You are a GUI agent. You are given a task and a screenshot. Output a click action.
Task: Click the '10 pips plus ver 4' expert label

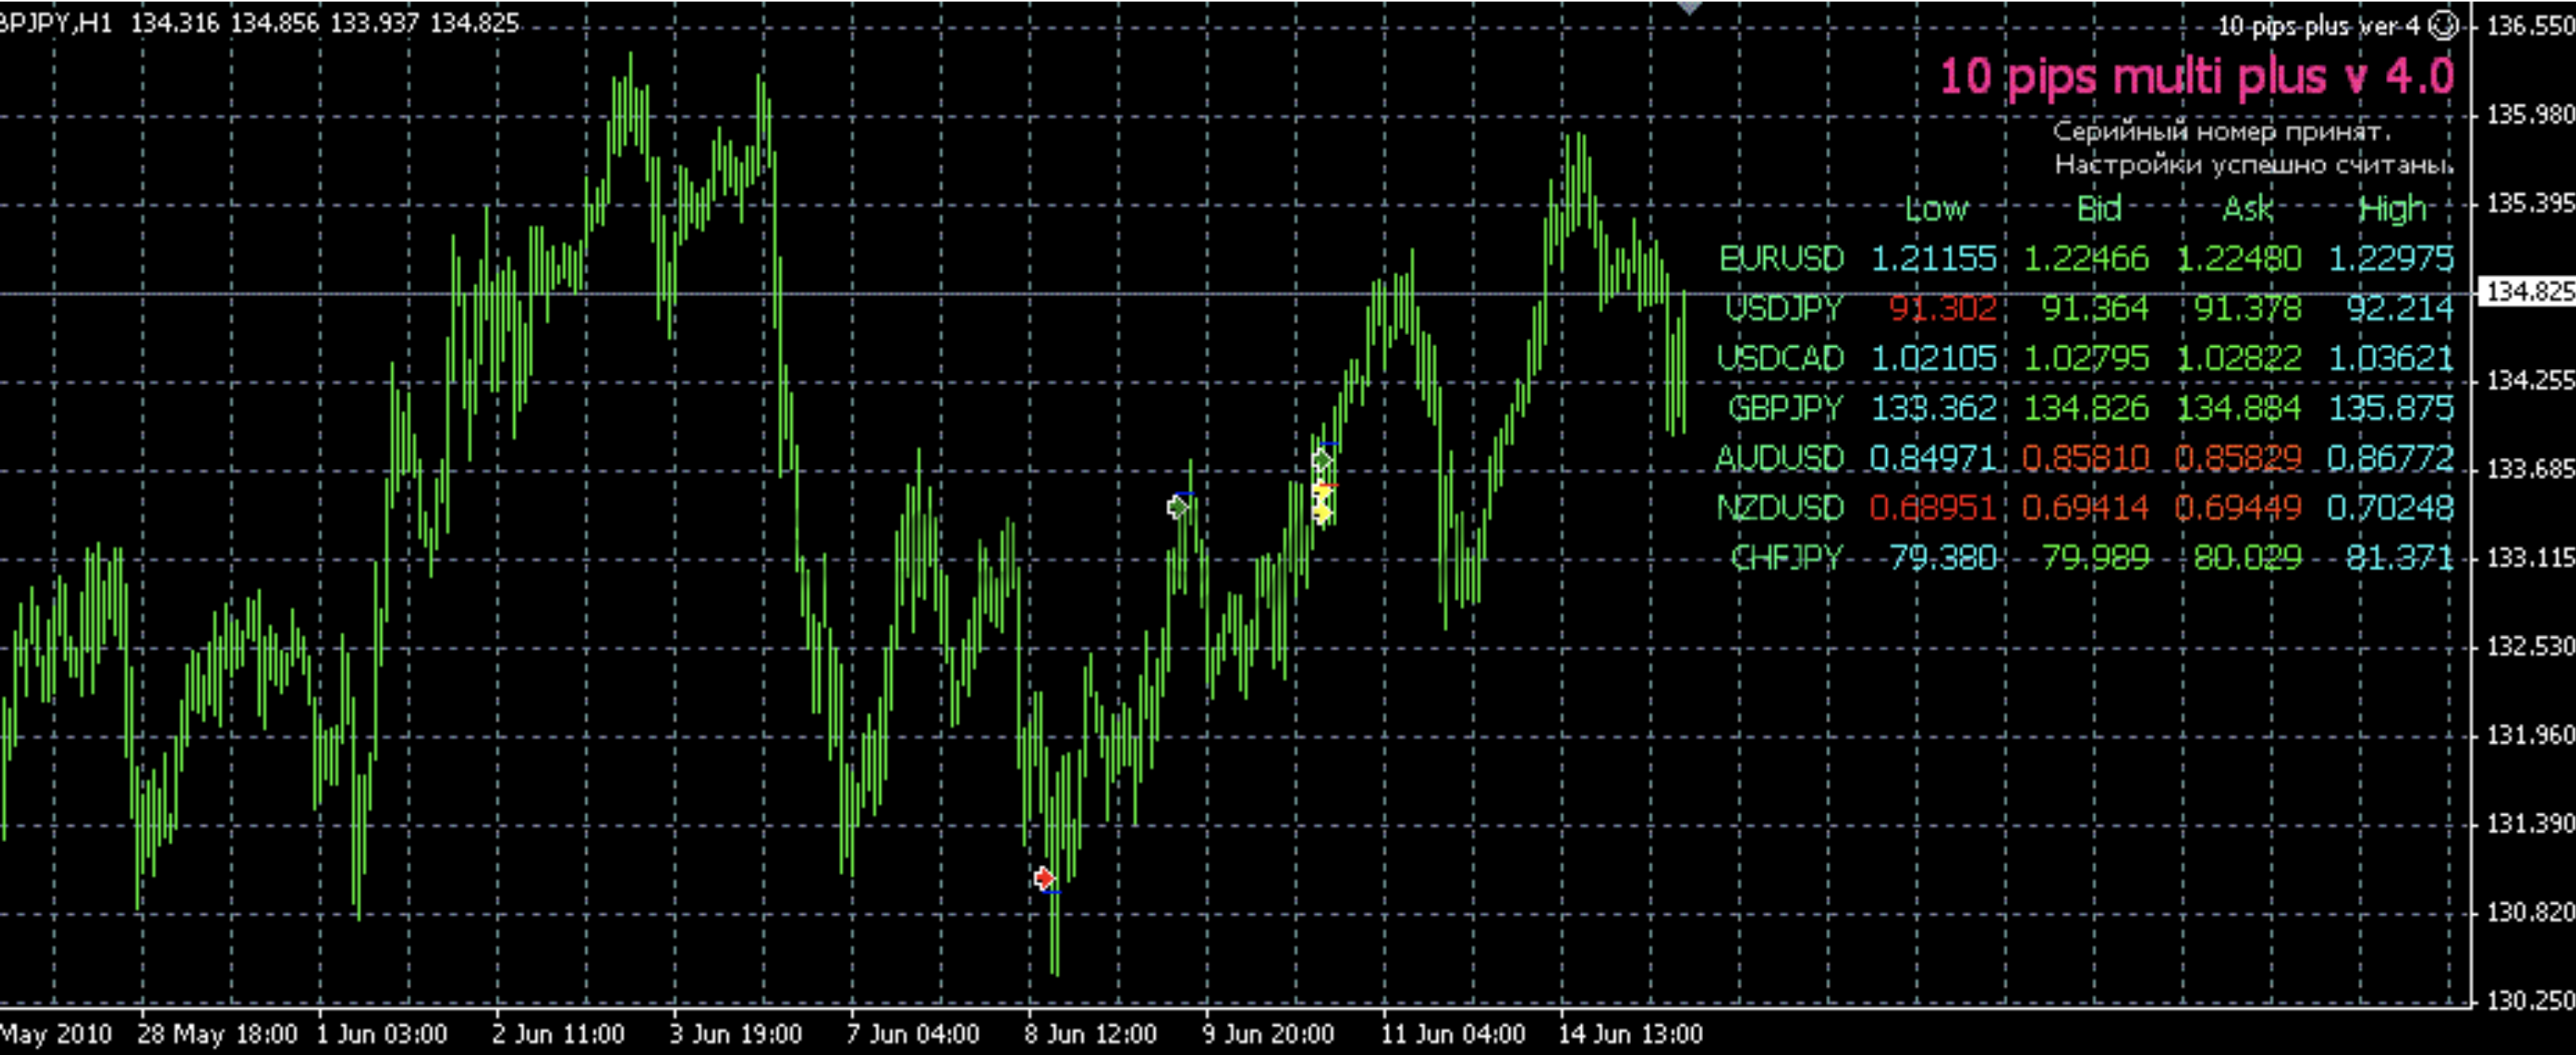(x=2318, y=26)
